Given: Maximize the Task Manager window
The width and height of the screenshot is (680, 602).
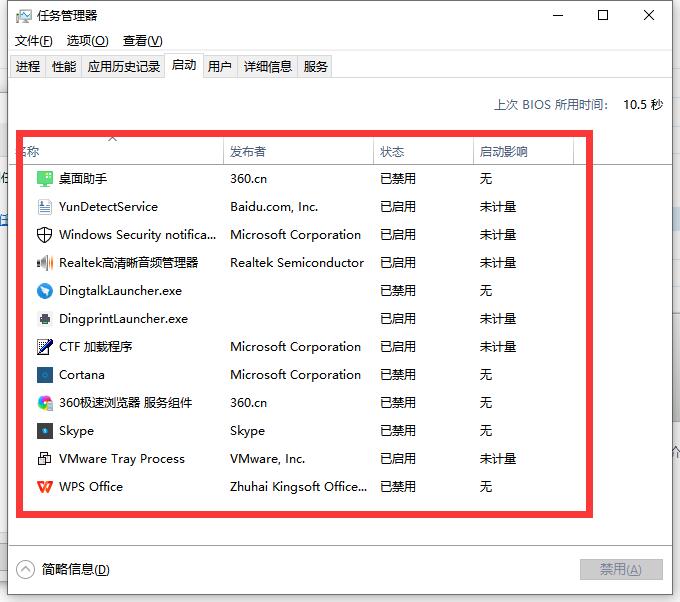Looking at the screenshot, I should coord(603,16).
